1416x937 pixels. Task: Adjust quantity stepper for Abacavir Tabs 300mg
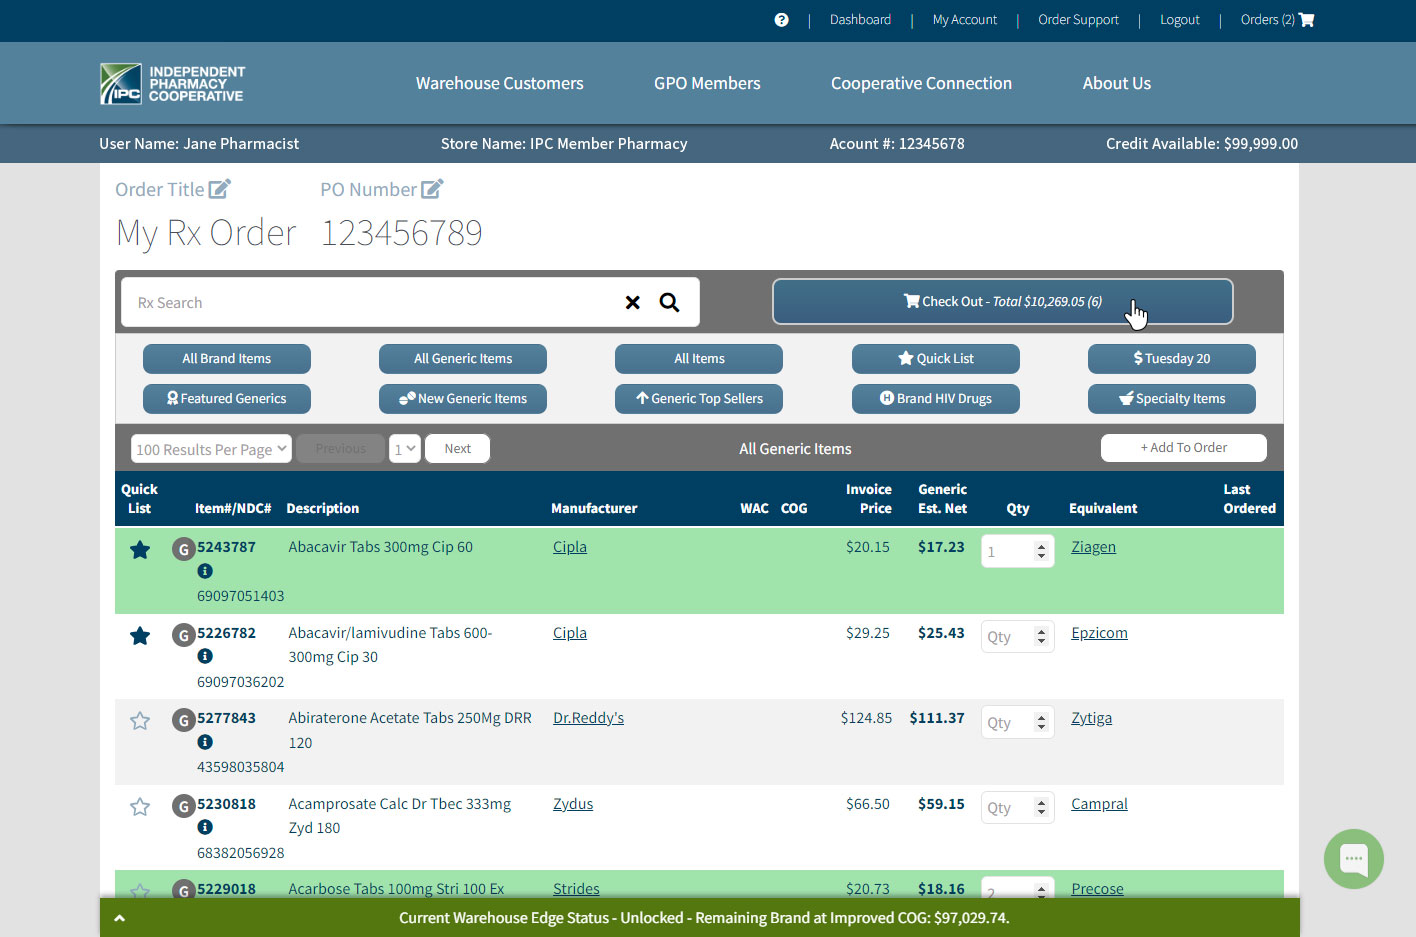pyautogui.click(x=1041, y=551)
